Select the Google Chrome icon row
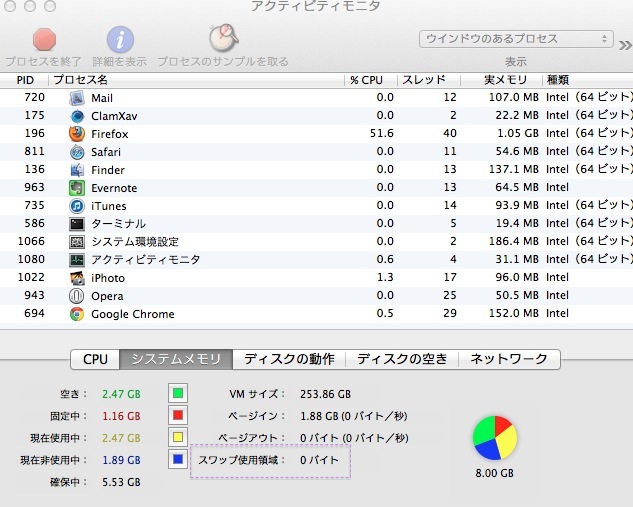 click(78, 314)
